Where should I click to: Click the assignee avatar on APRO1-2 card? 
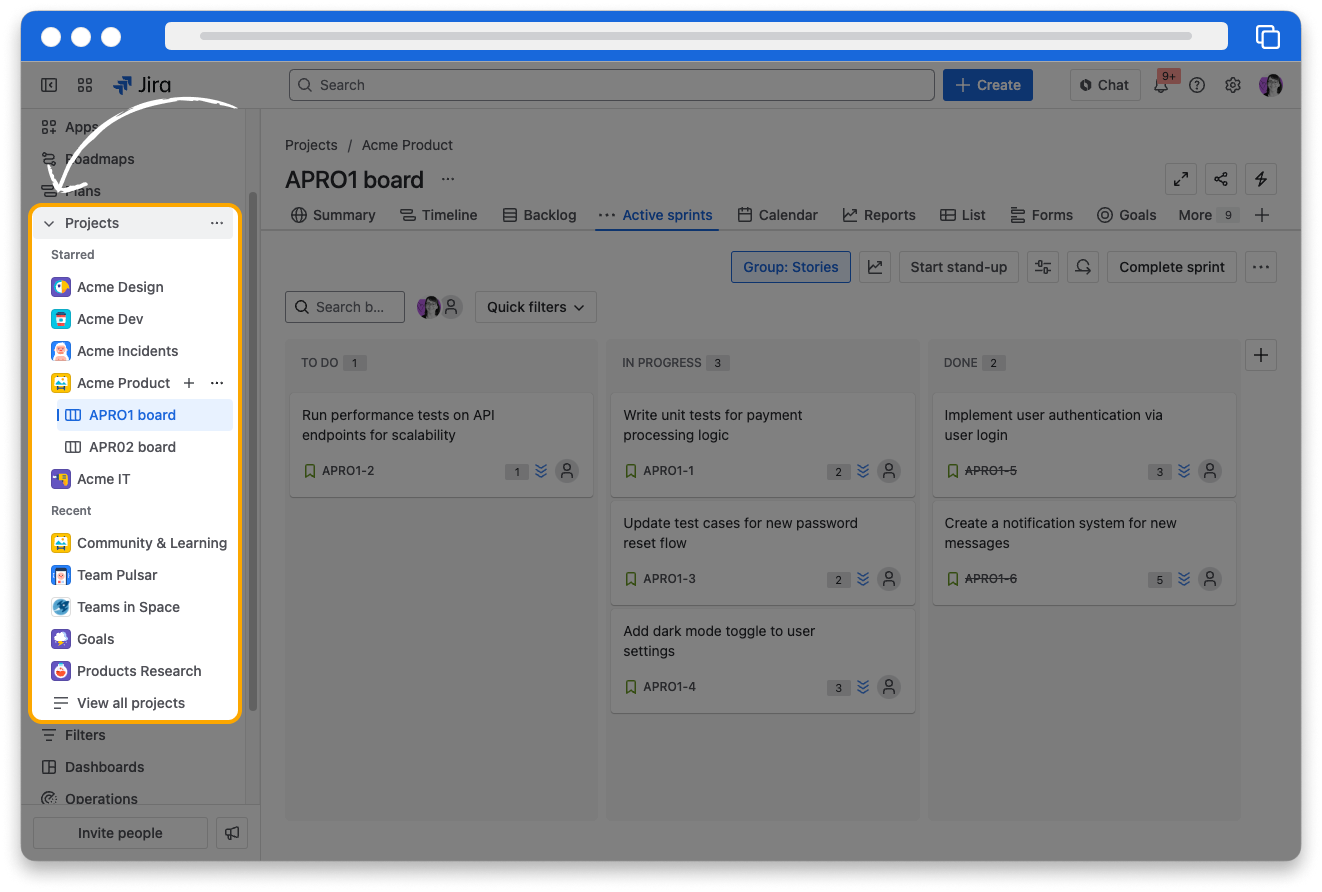(567, 471)
